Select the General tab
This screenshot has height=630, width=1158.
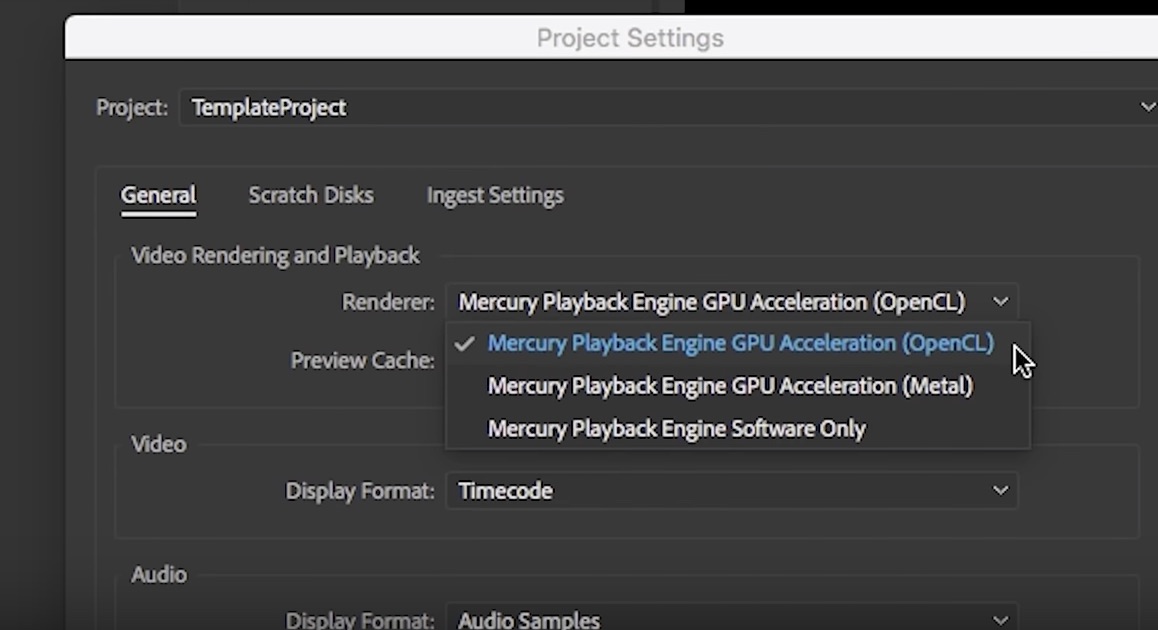pyautogui.click(x=158, y=195)
